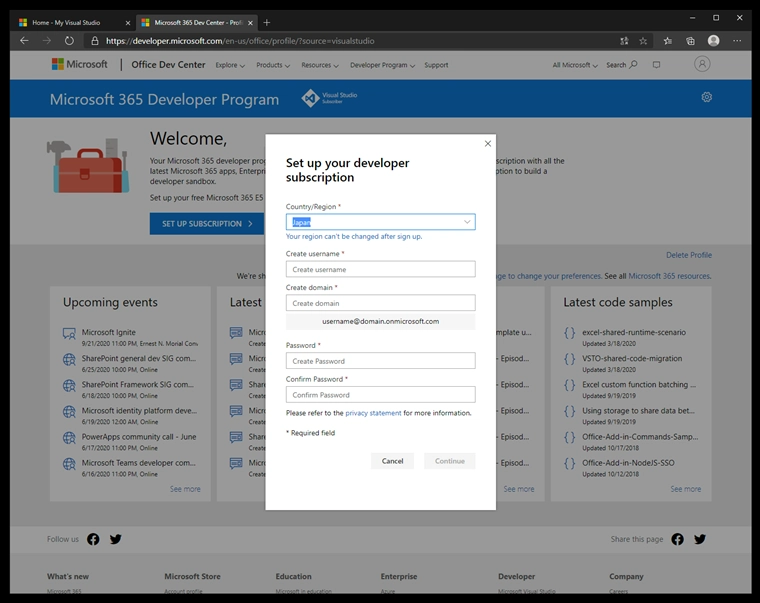
Task: Share this page on Twitter
Action: point(700,539)
